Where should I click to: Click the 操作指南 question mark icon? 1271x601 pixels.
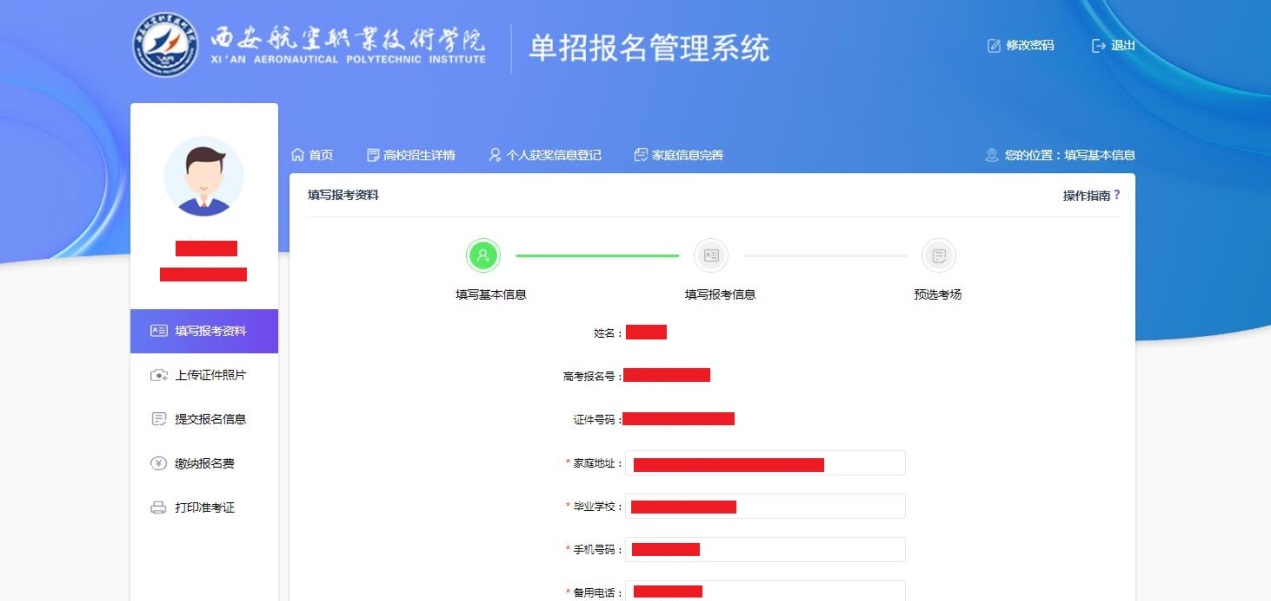pyautogui.click(x=1117, y=195)
